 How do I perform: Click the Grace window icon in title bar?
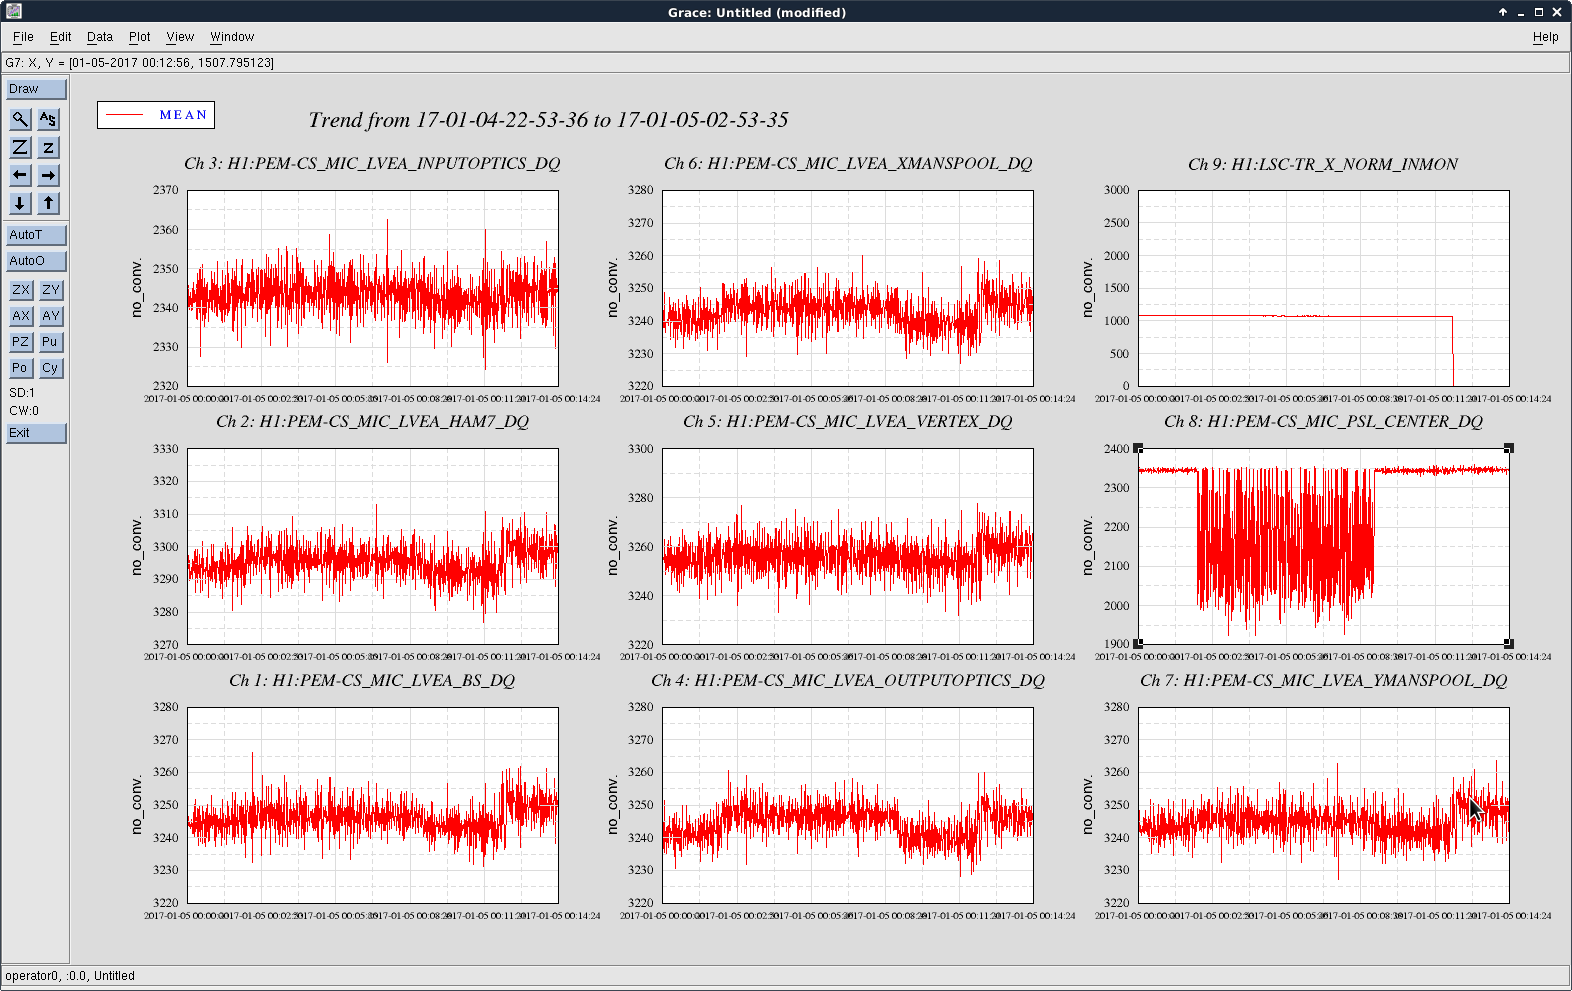13,12
